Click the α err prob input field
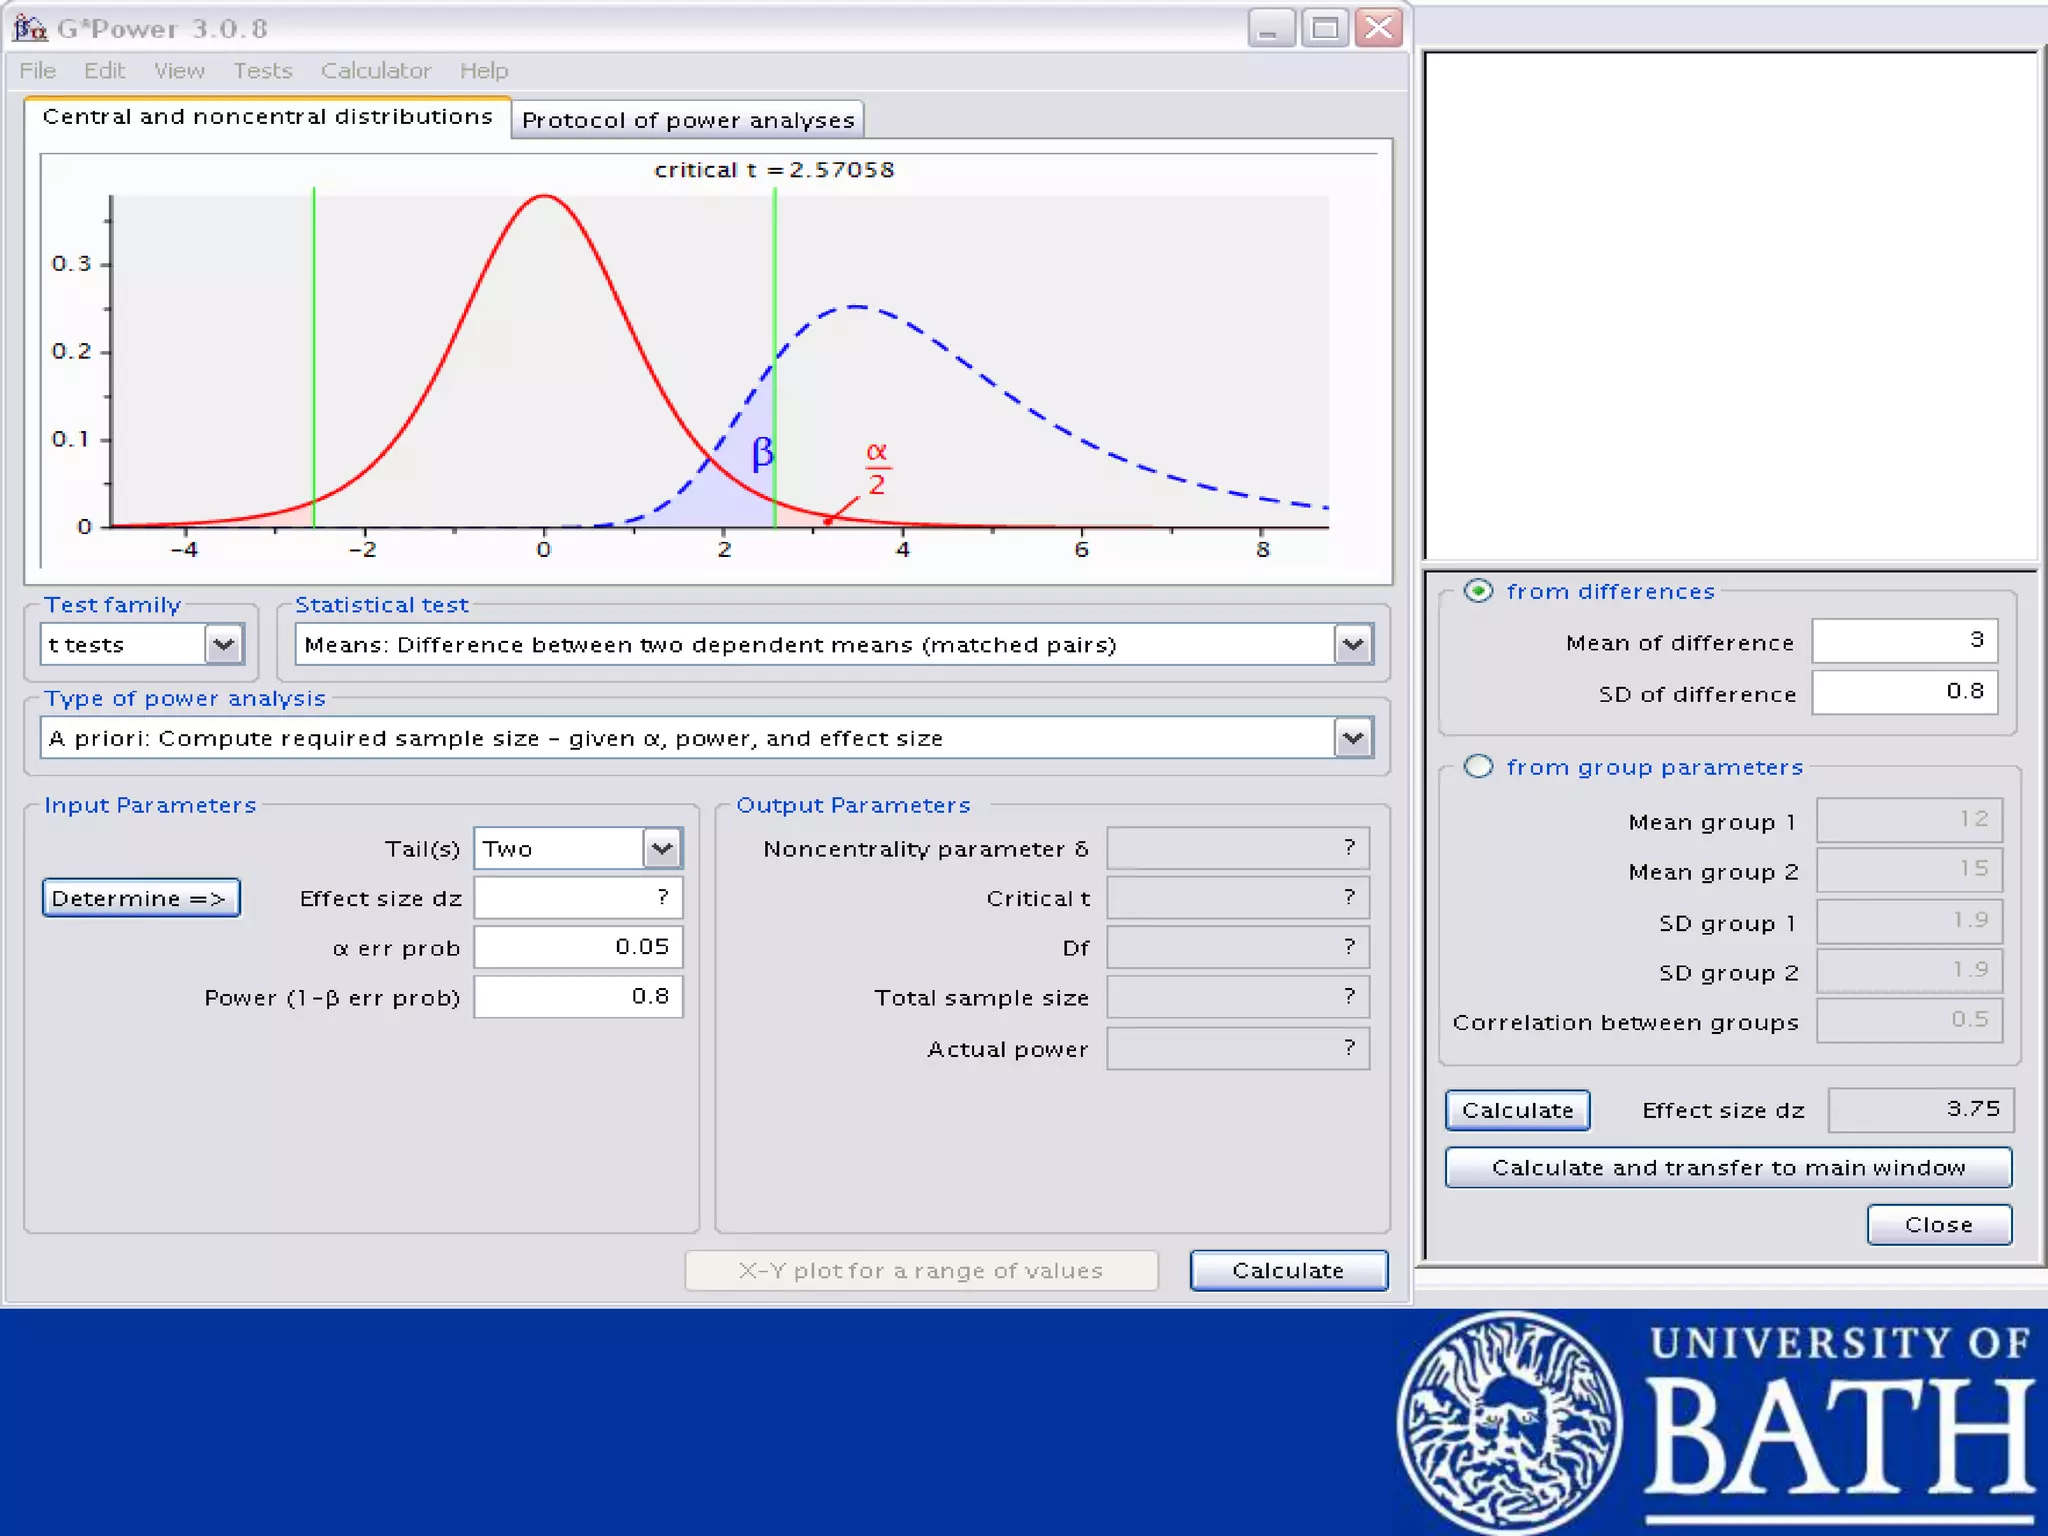 (578, 947)
